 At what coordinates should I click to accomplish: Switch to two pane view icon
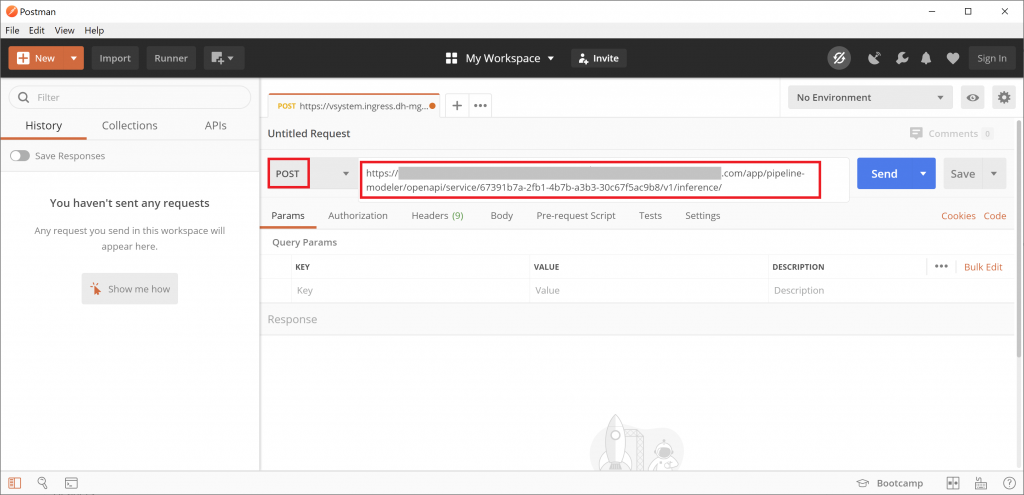pyautogui.click(x=953, y=483)
